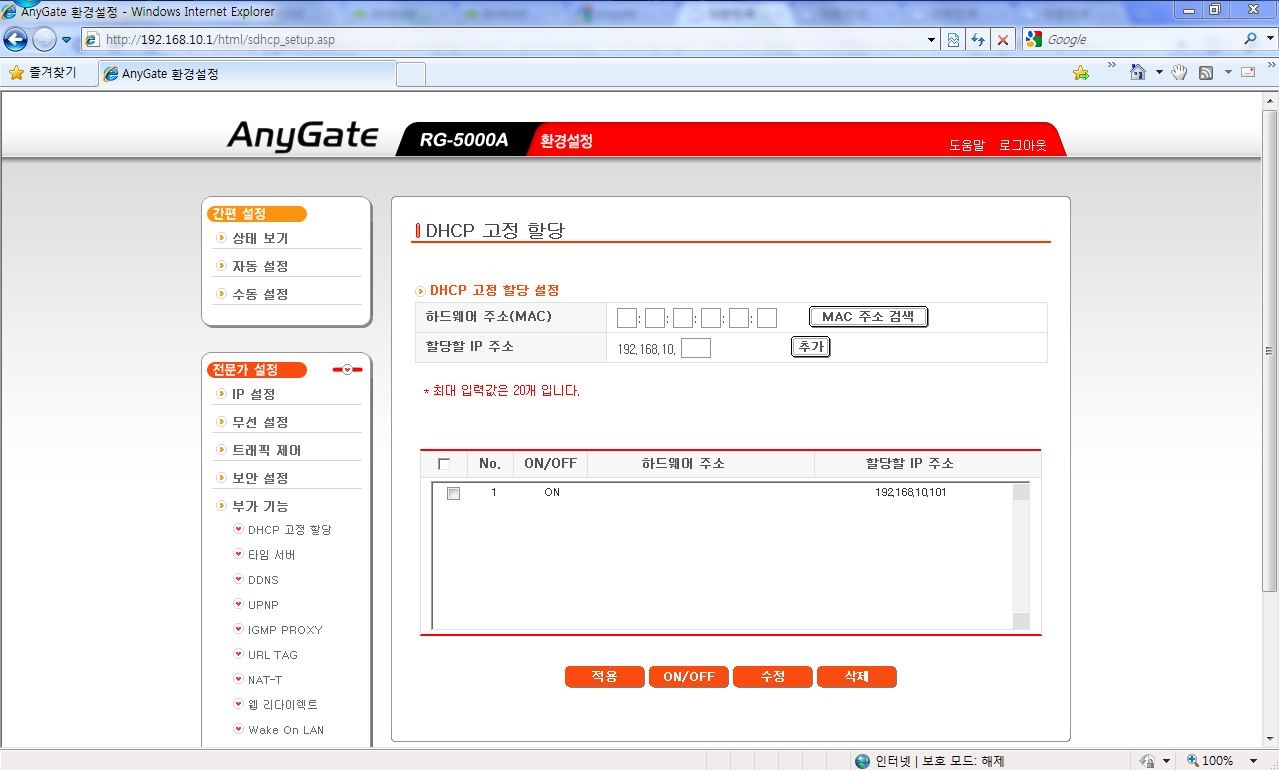The image size is (1279, 770).
Task: Open the DDNS submenu link
Action: [x=263, y=580]
